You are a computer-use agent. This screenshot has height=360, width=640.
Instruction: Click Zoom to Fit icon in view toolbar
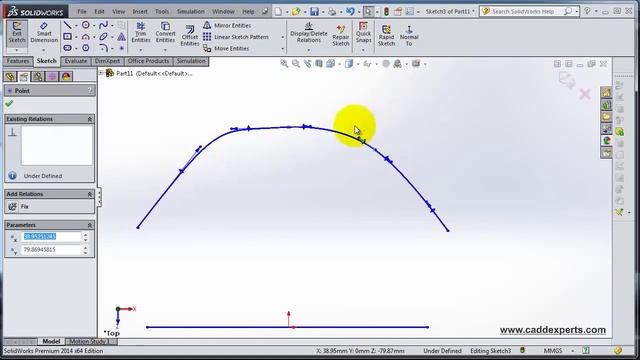pos(284,64)
